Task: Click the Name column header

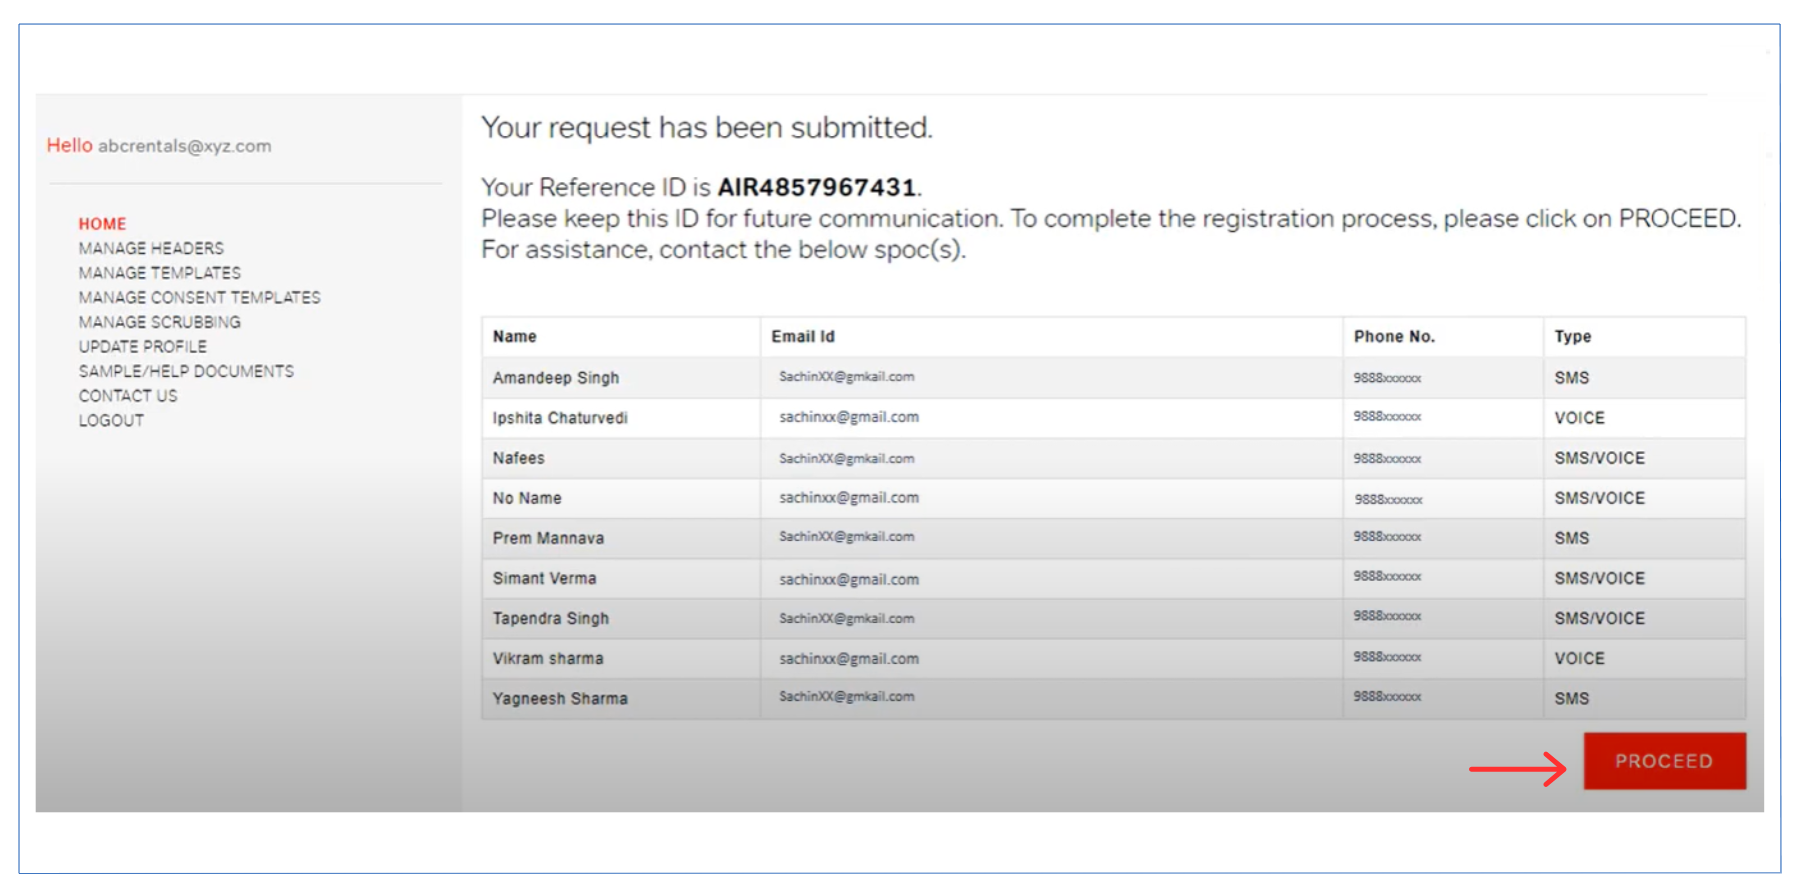Action: (514, 337)
